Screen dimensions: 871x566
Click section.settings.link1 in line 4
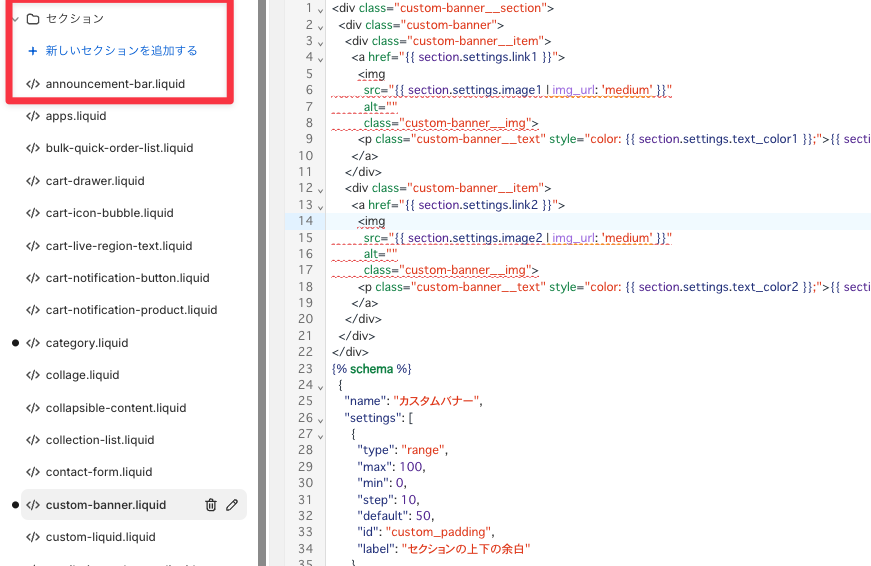click(x=478, y=57)
